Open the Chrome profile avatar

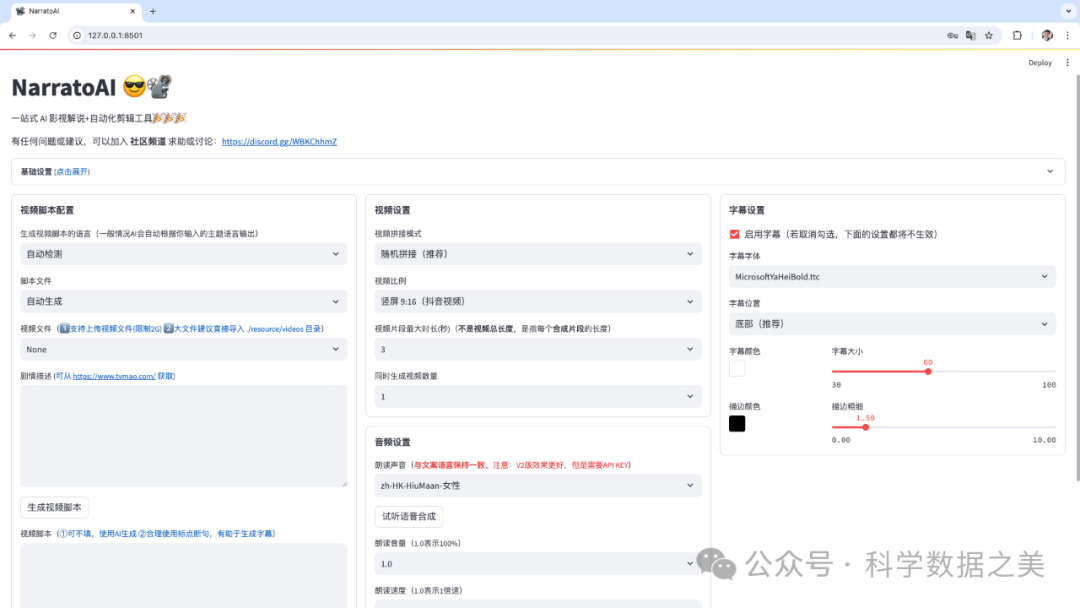pyautogui.click(x=1046, y=35)
